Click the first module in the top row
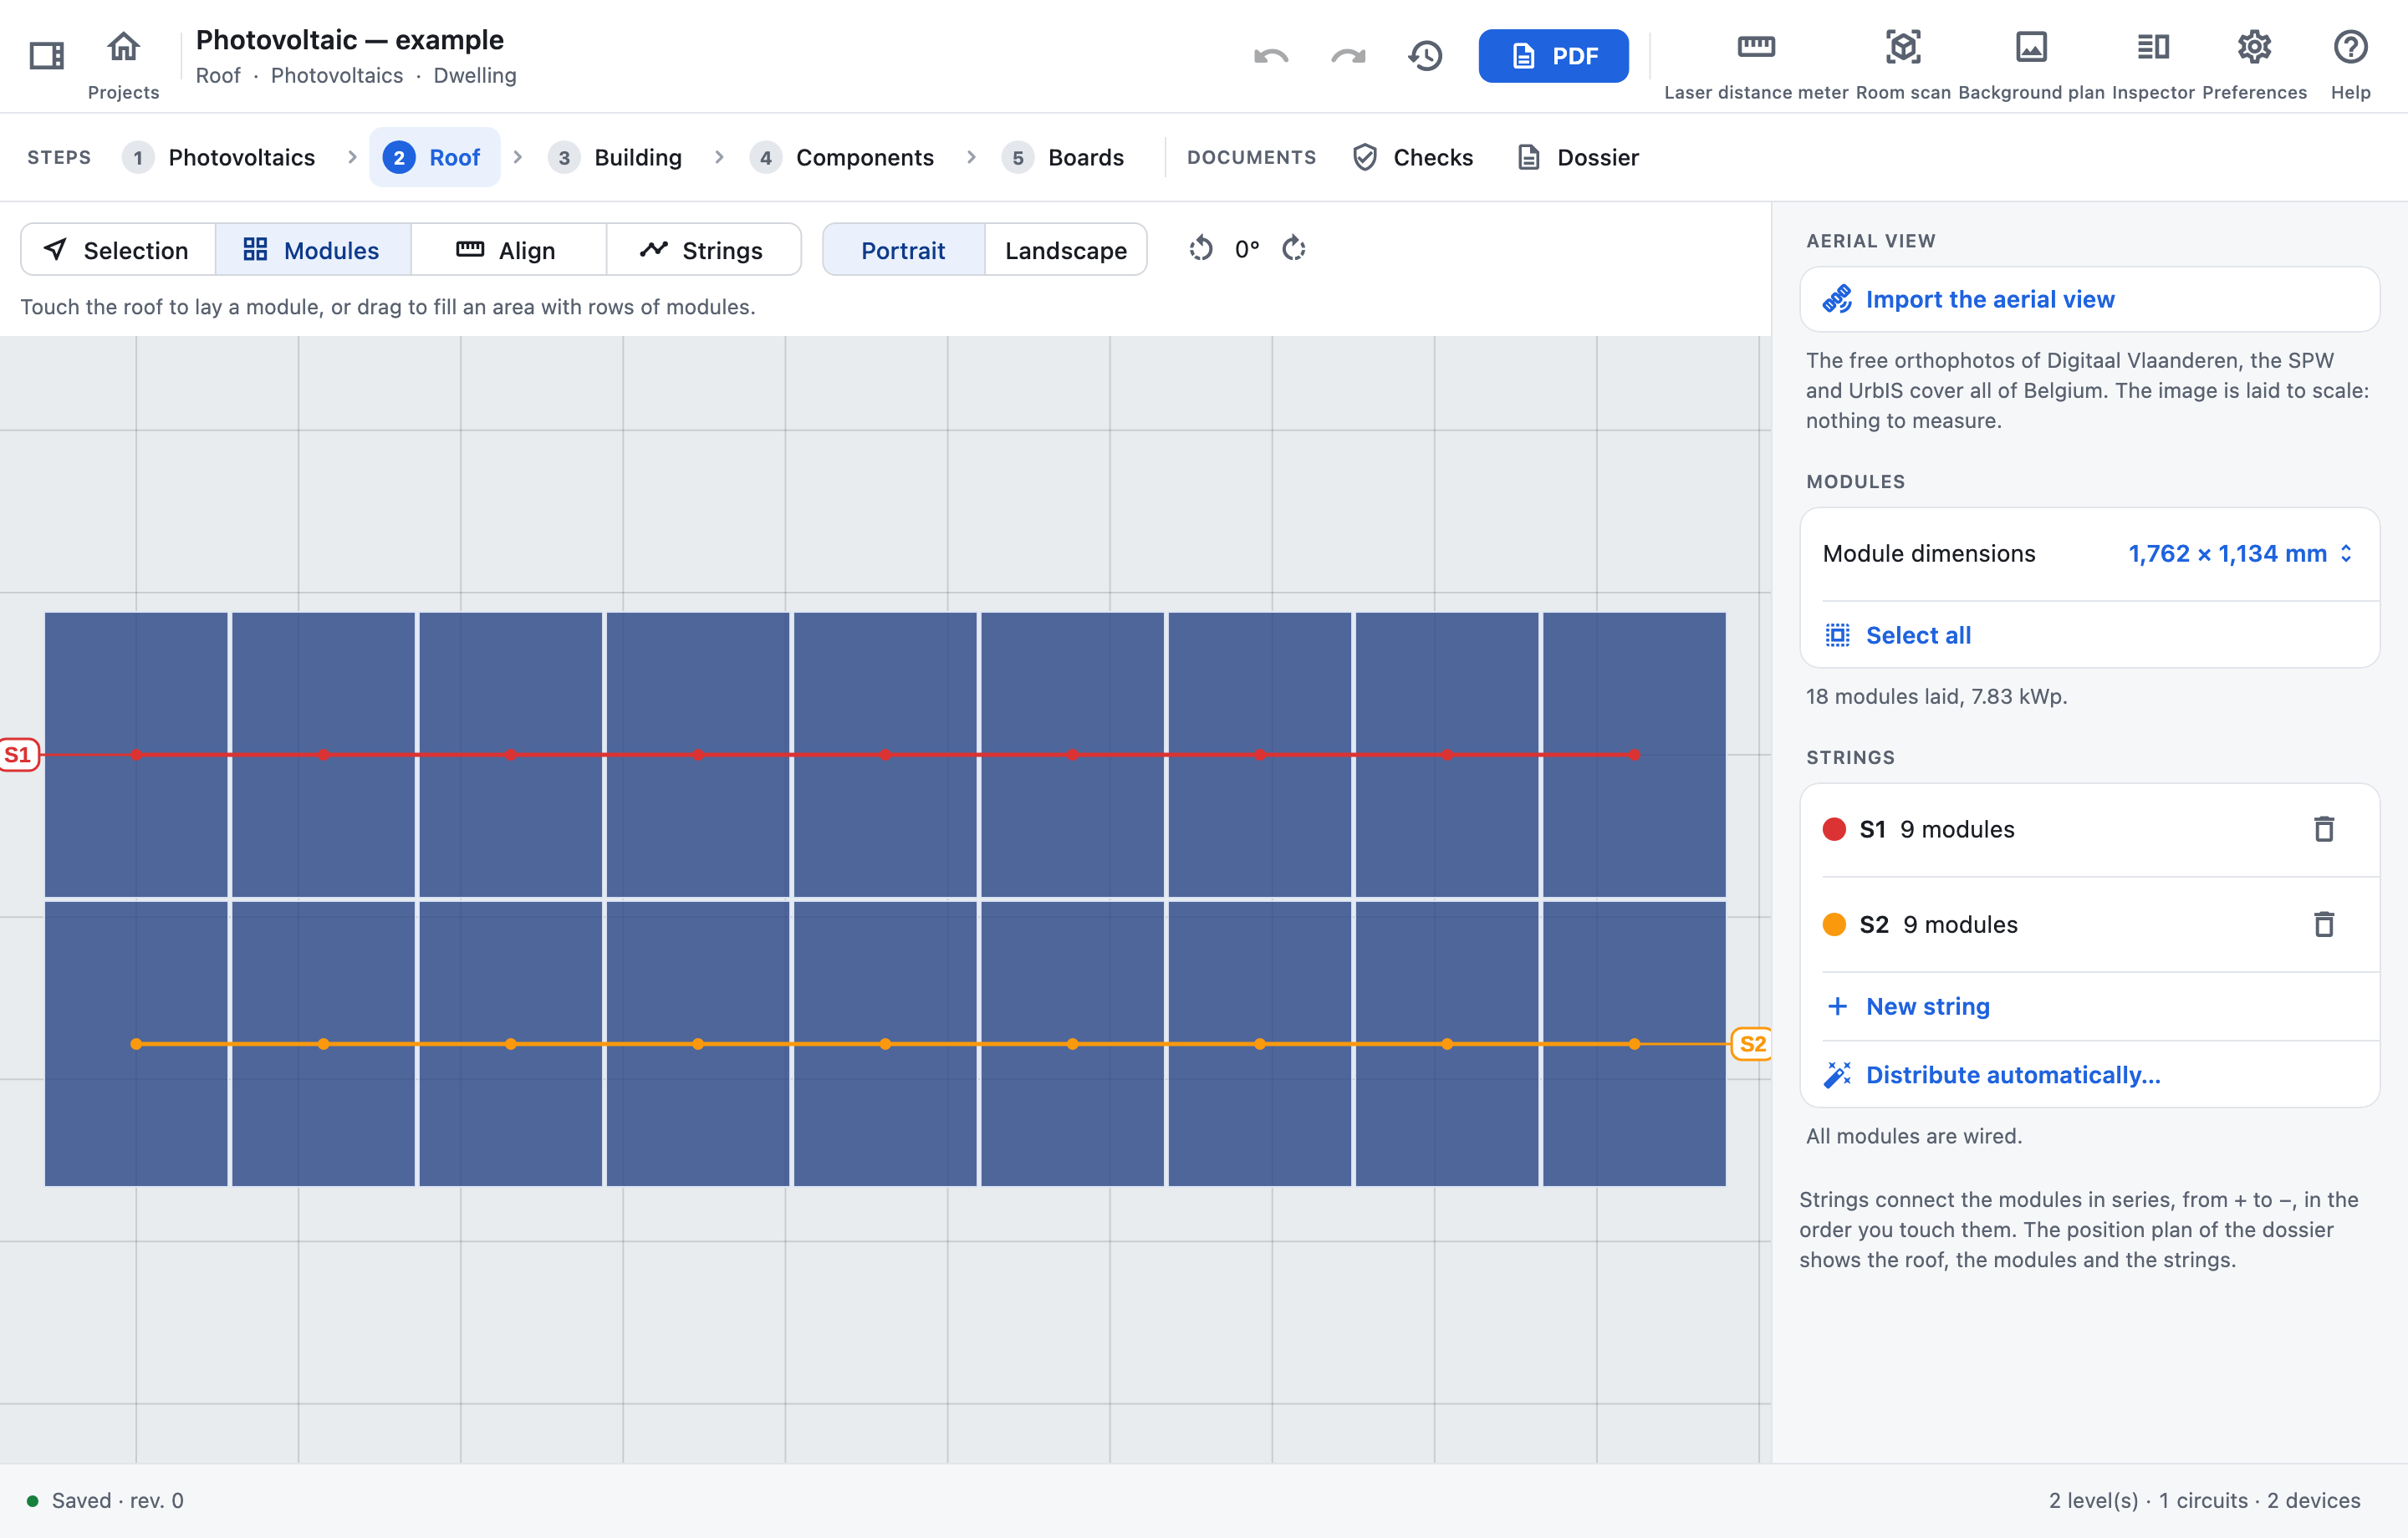This screenshot has height=1538, width=2408. pos(136,754)
